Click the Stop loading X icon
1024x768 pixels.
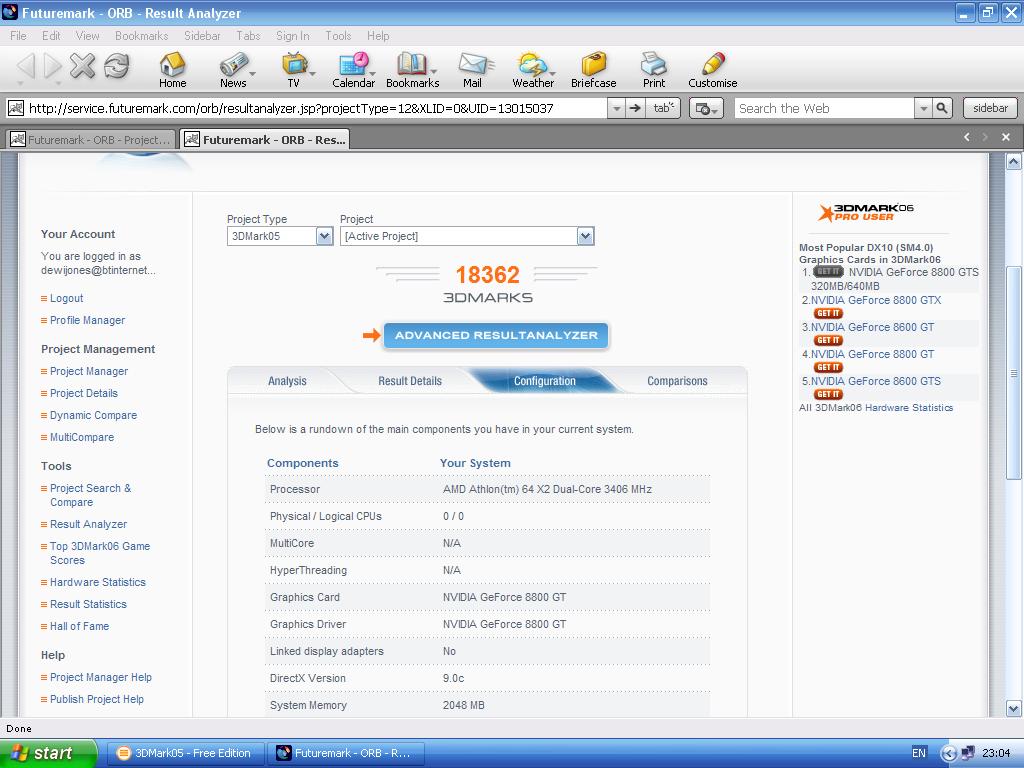coord(83,65)
